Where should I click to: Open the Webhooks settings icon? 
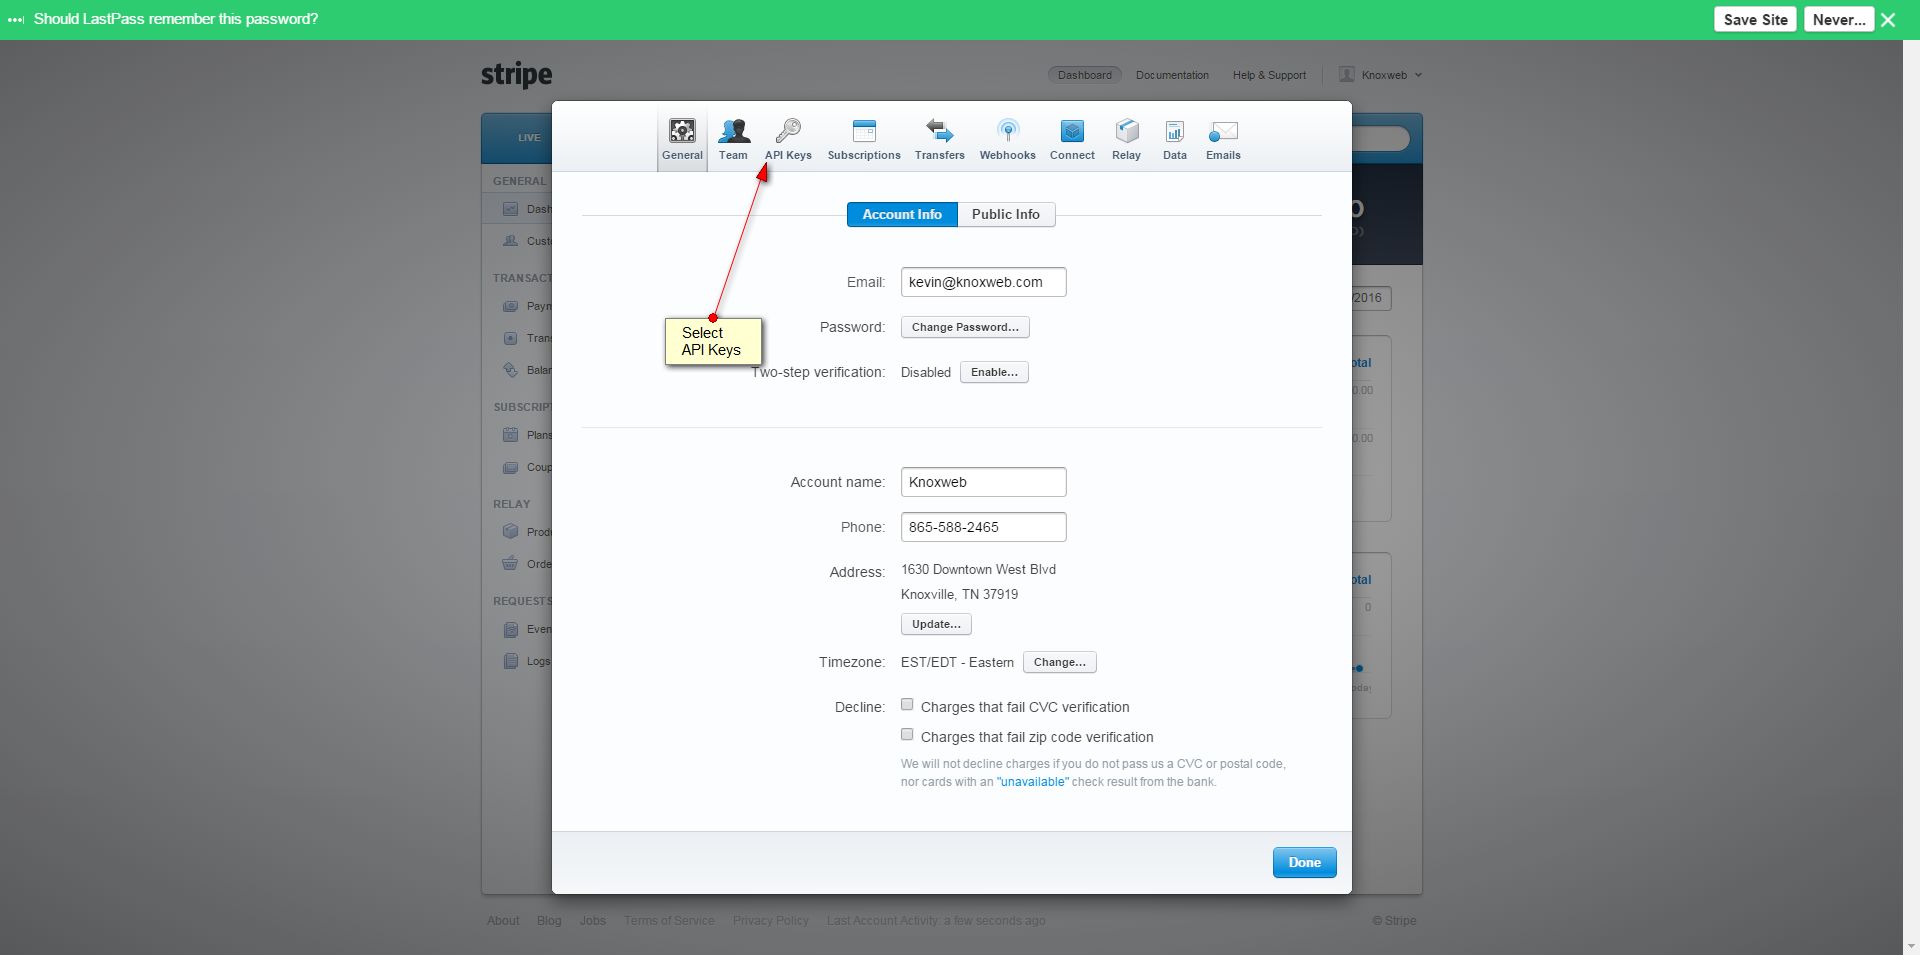coord(1007,131)
